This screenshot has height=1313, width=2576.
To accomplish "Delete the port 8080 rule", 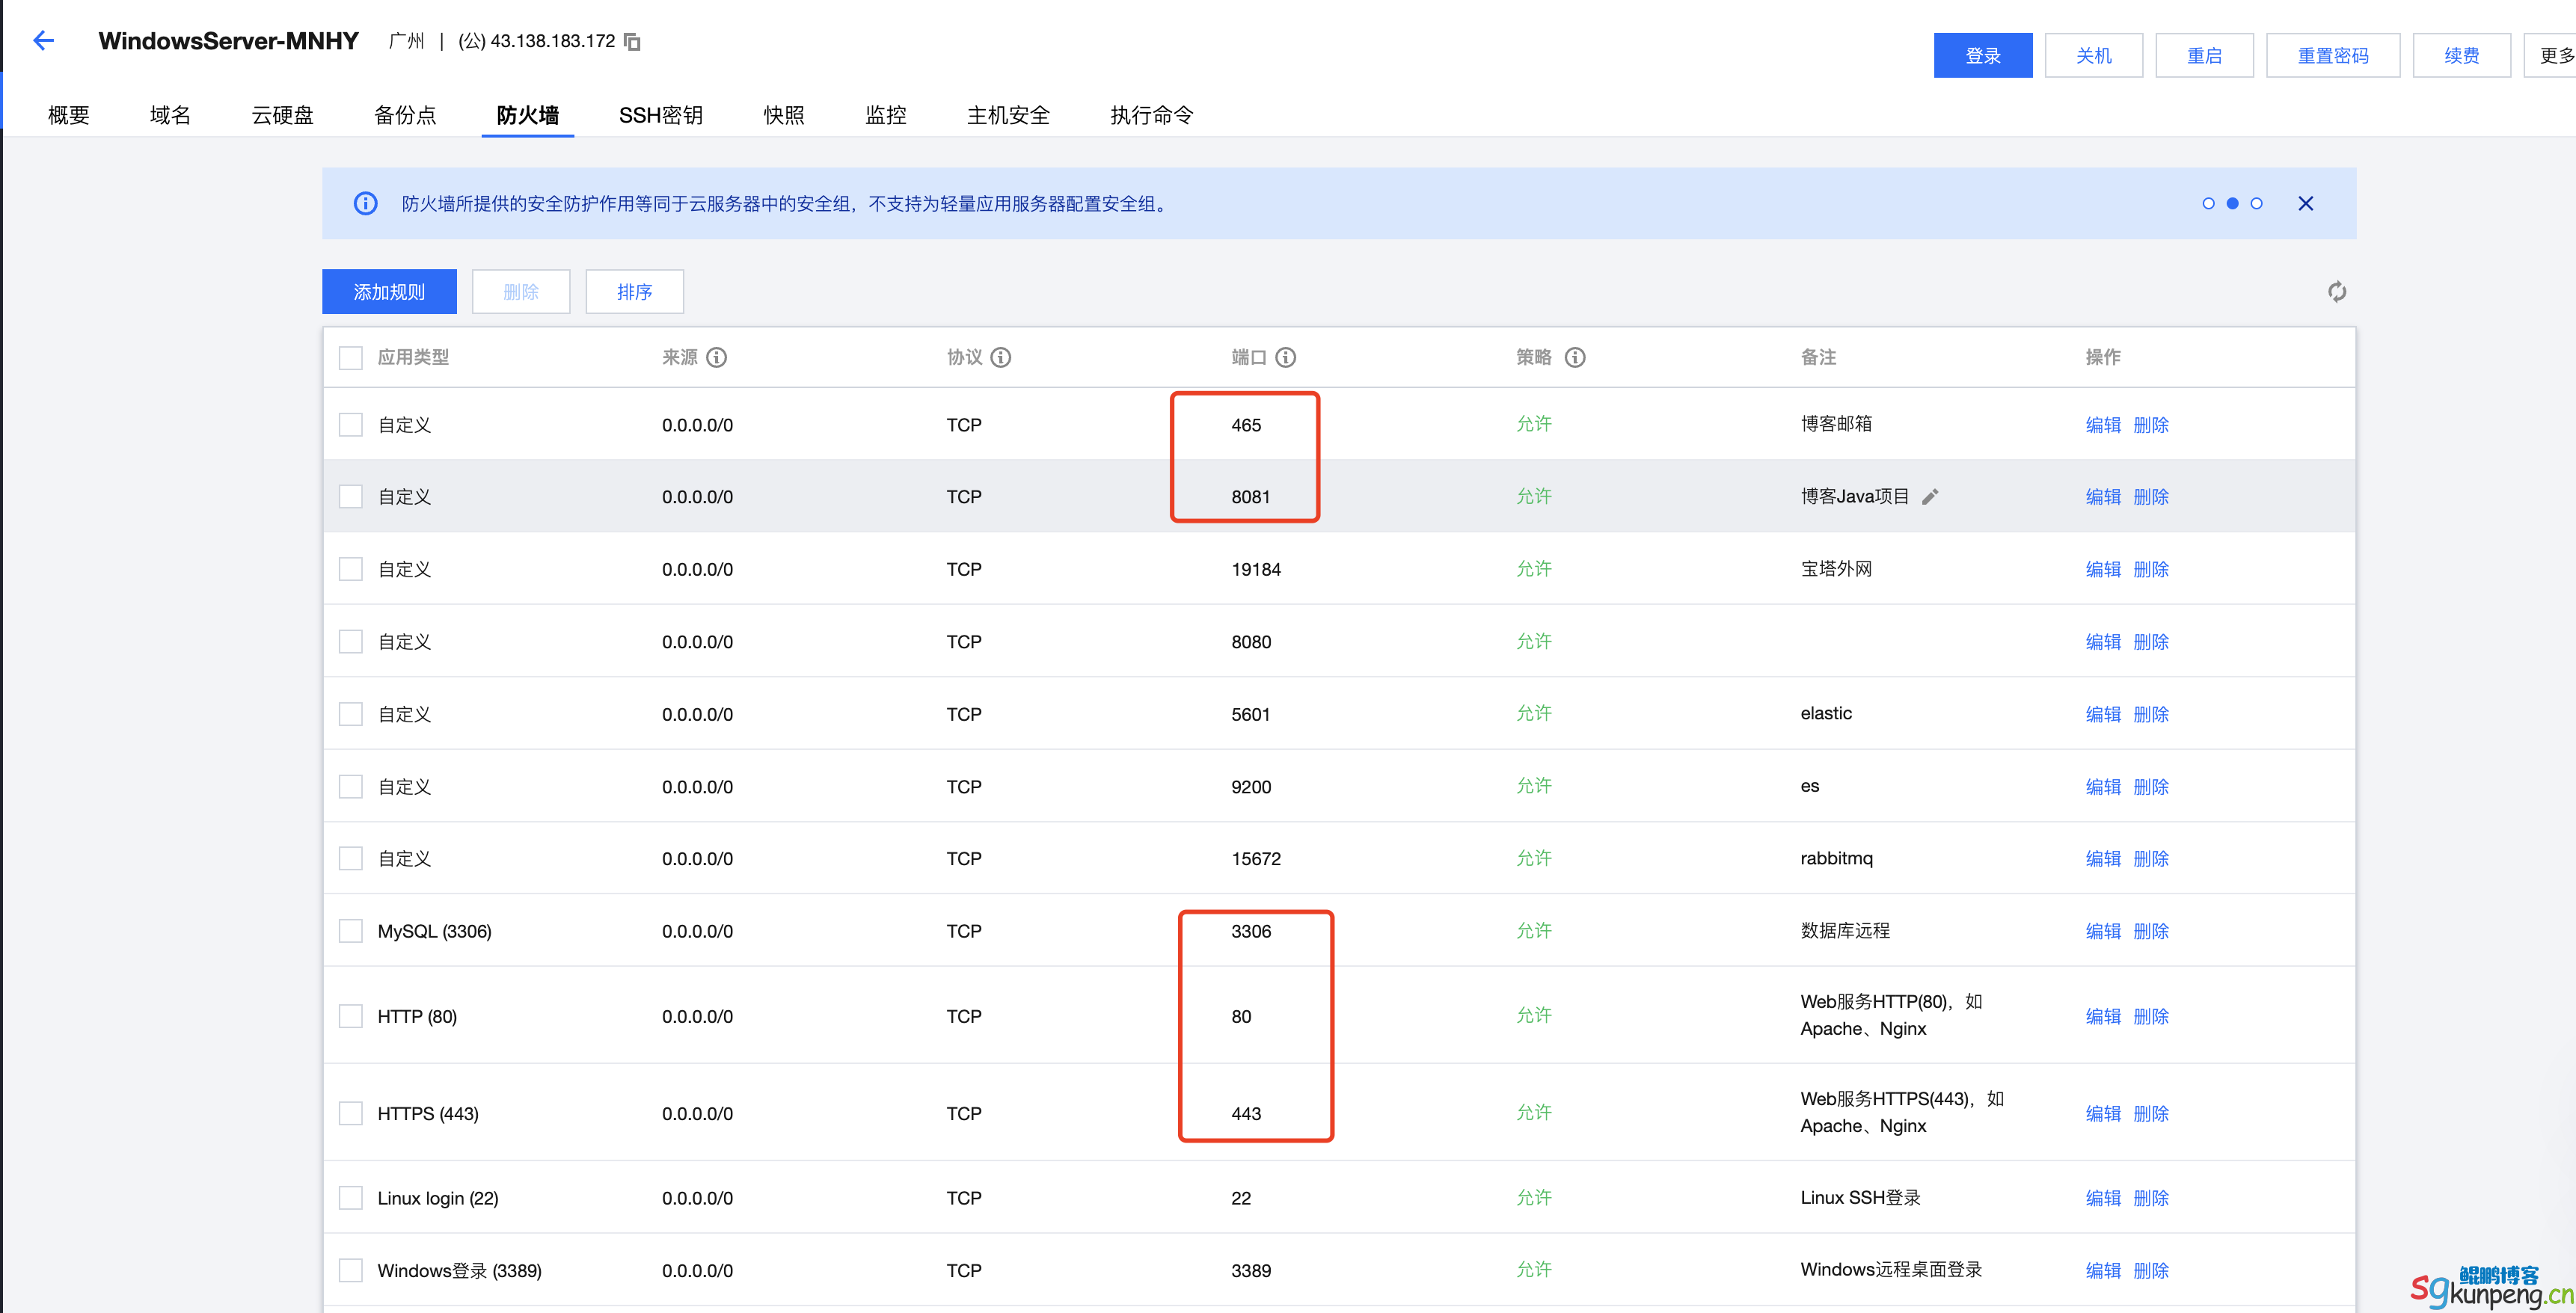I will pyautogui.click(x=2151, y=642).
